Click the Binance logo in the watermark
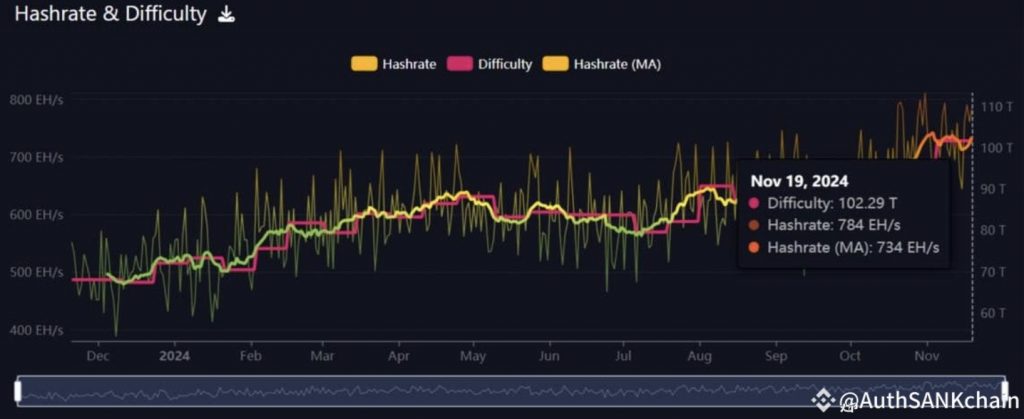1024x419 pixels. (824, 401)
